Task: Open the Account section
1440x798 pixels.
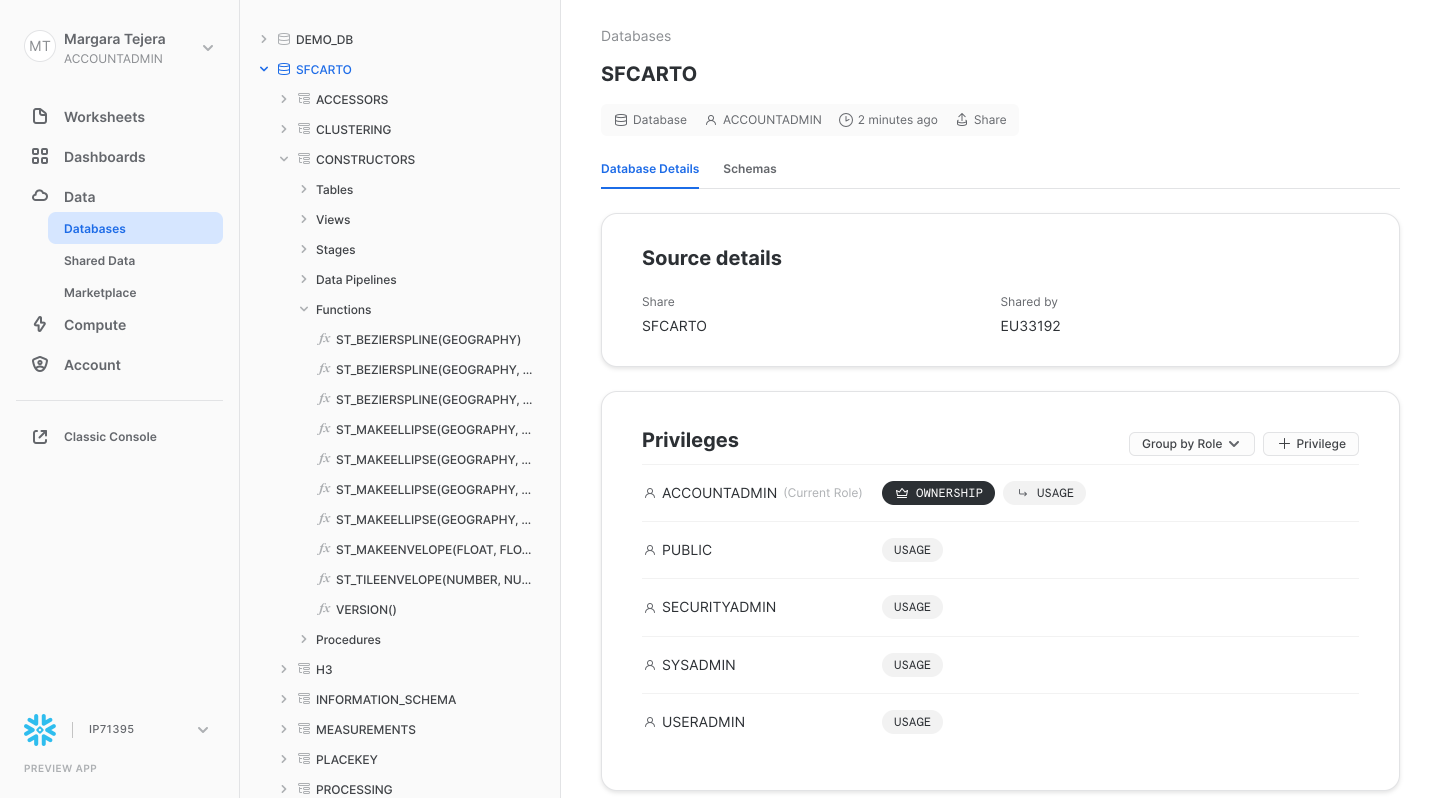Action: (x=92, y=365)
